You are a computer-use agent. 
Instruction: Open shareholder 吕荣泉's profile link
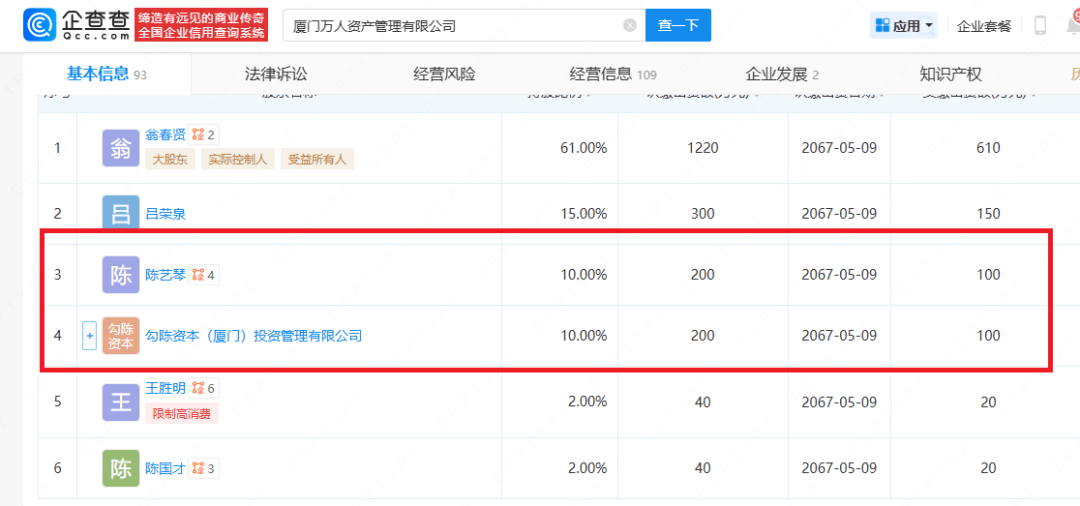coord(165,214)
